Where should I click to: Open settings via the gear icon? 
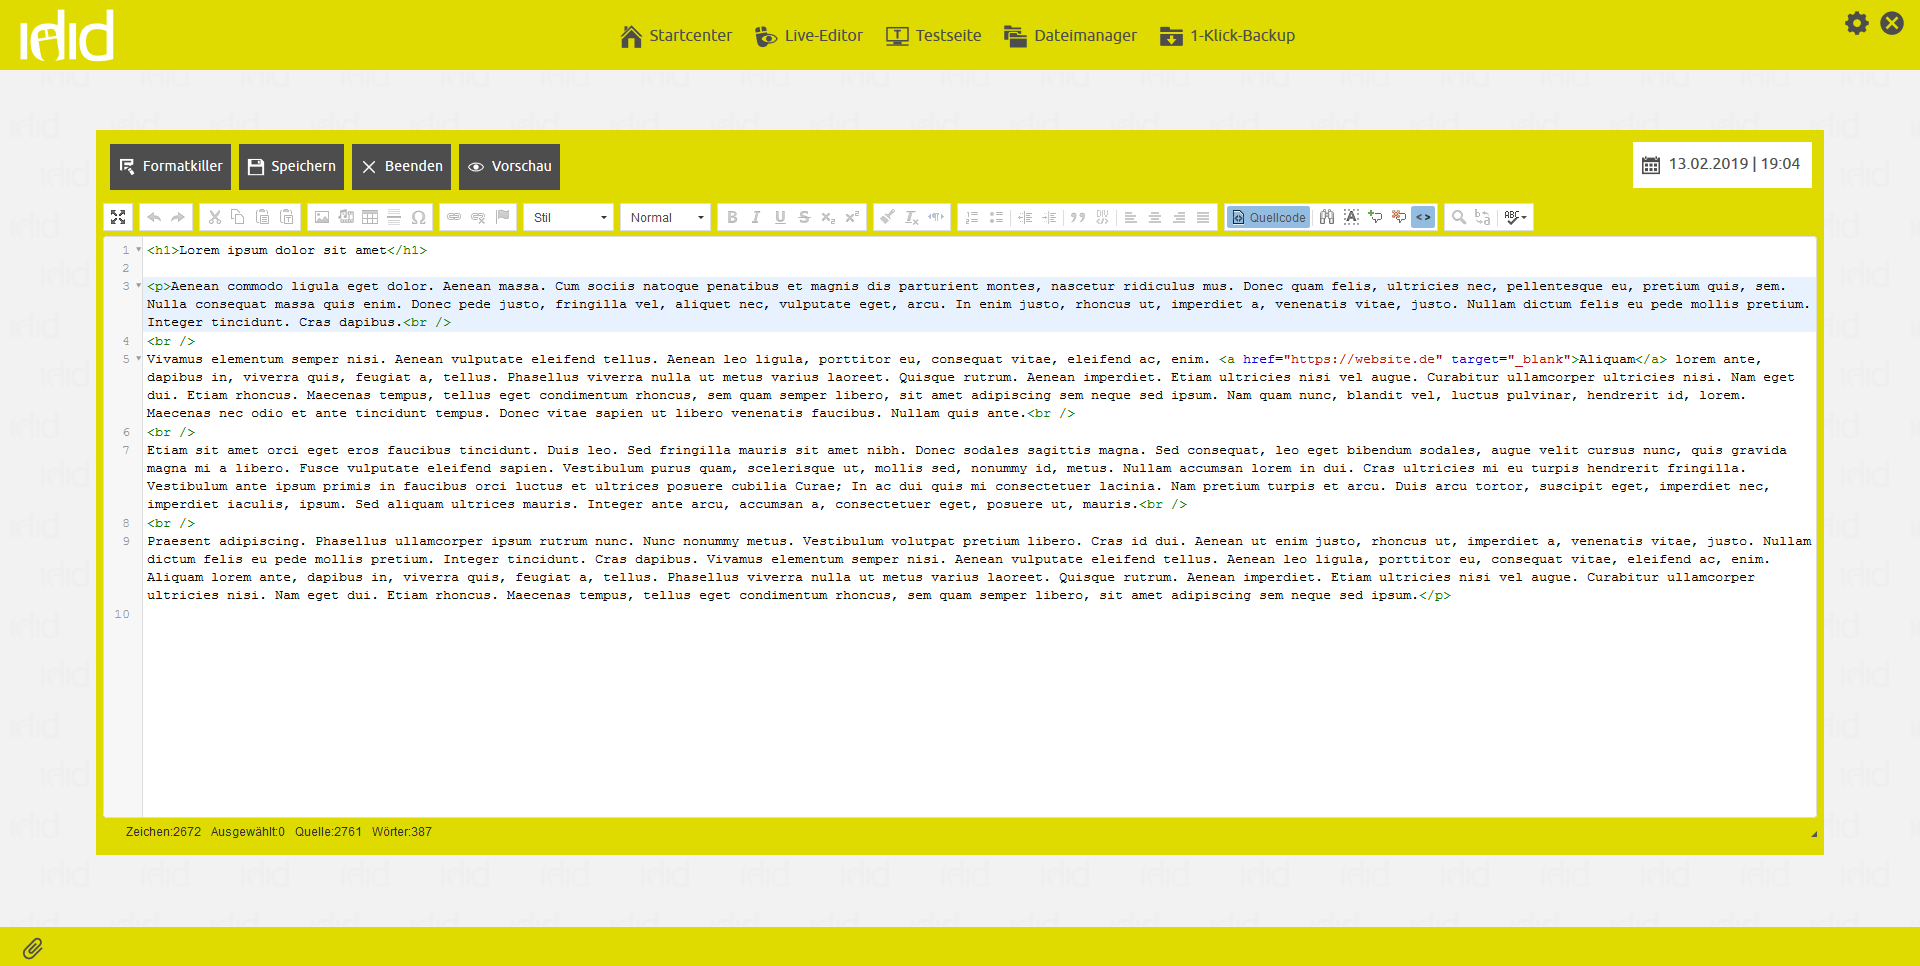[x=1856, y=23]
